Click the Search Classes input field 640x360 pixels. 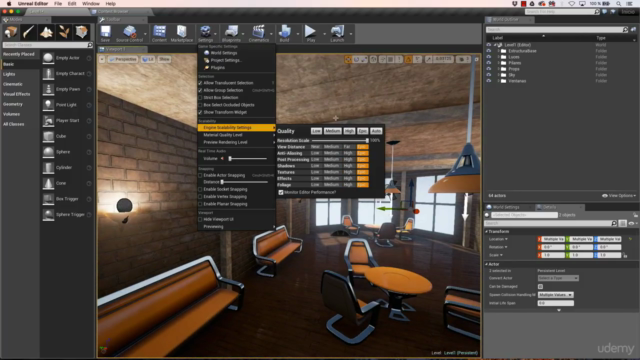coord(47,45)
